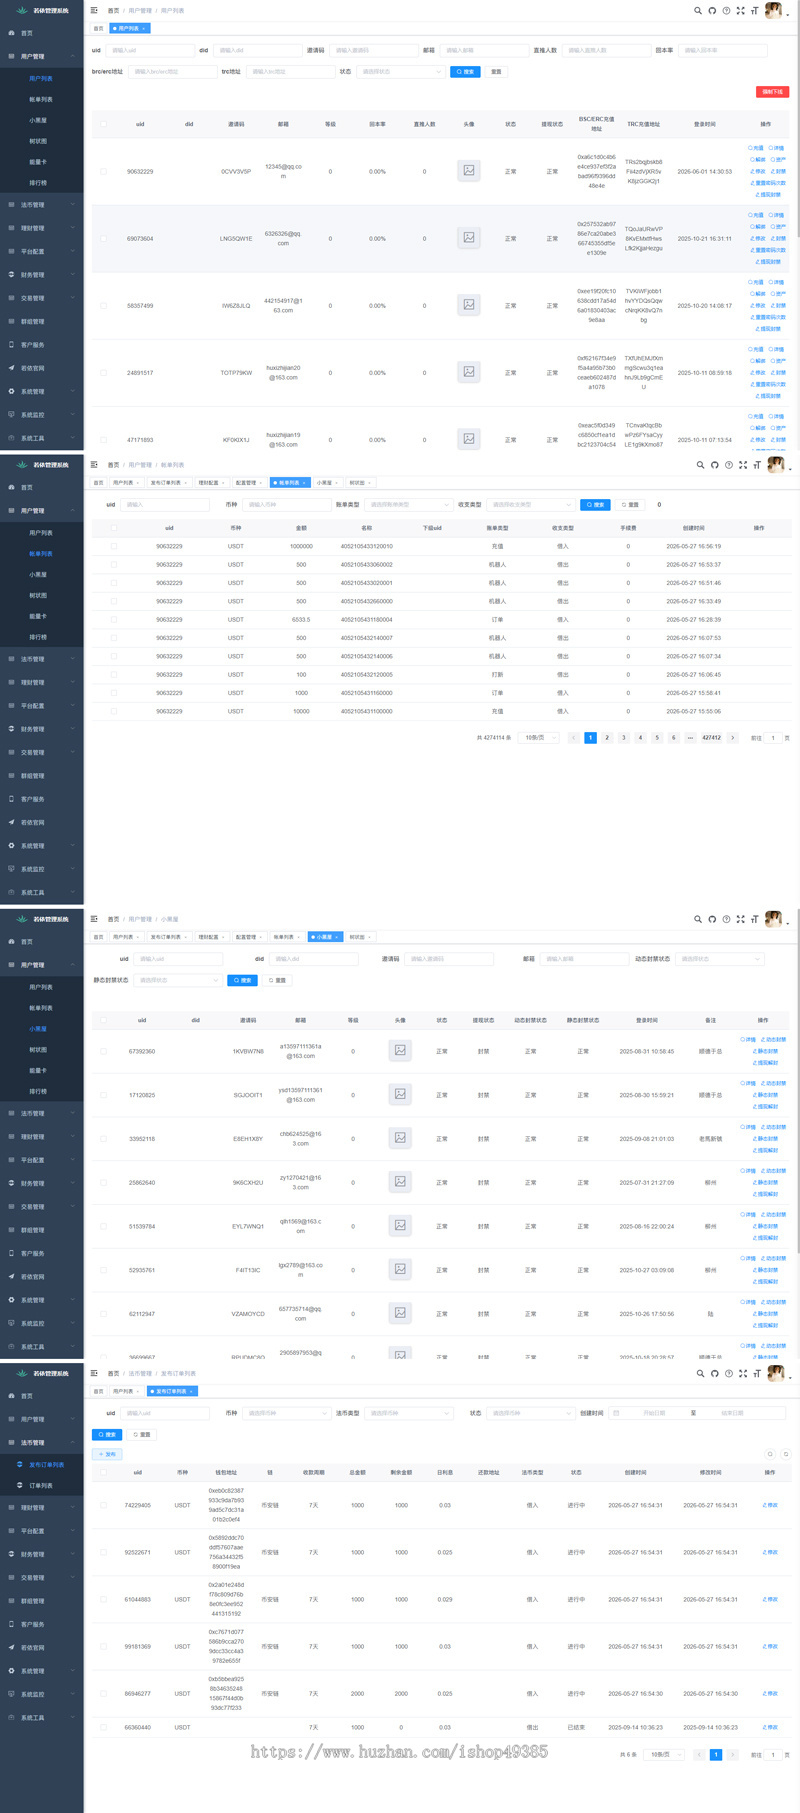Go to next page arrow in 账单列表 pagination
The height and width of the screenshot is (1813, 800).
pos(733,738)
